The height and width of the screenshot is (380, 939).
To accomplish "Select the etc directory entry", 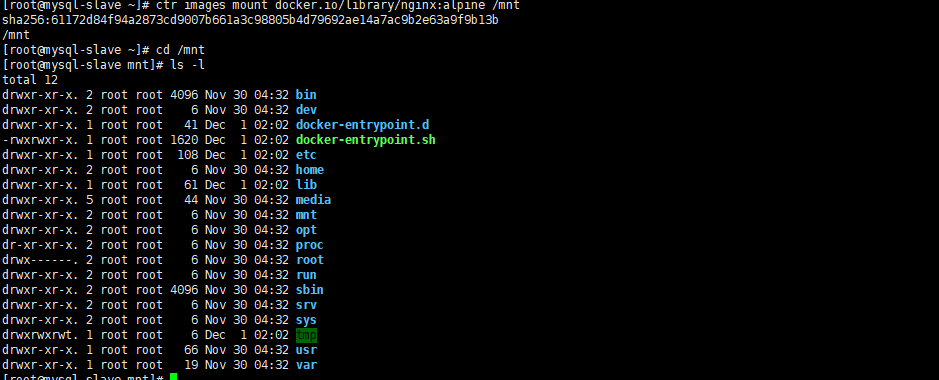I will click(306, 154).
